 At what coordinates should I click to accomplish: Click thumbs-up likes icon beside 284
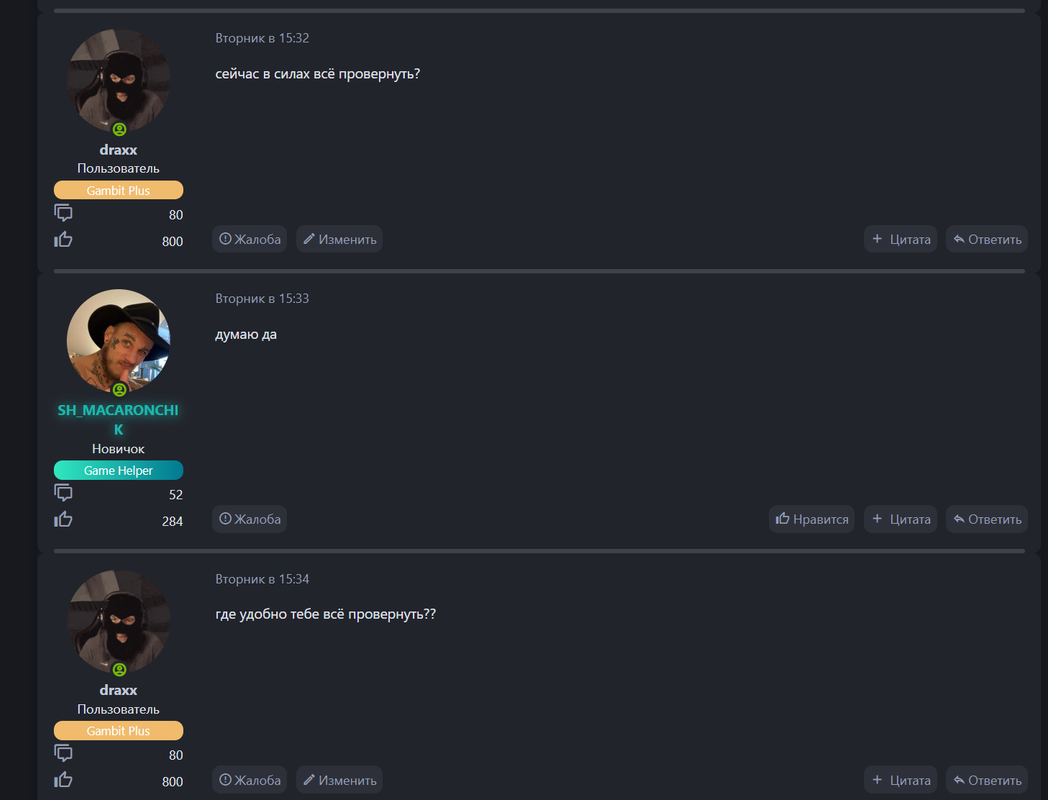tap(63, 519)
